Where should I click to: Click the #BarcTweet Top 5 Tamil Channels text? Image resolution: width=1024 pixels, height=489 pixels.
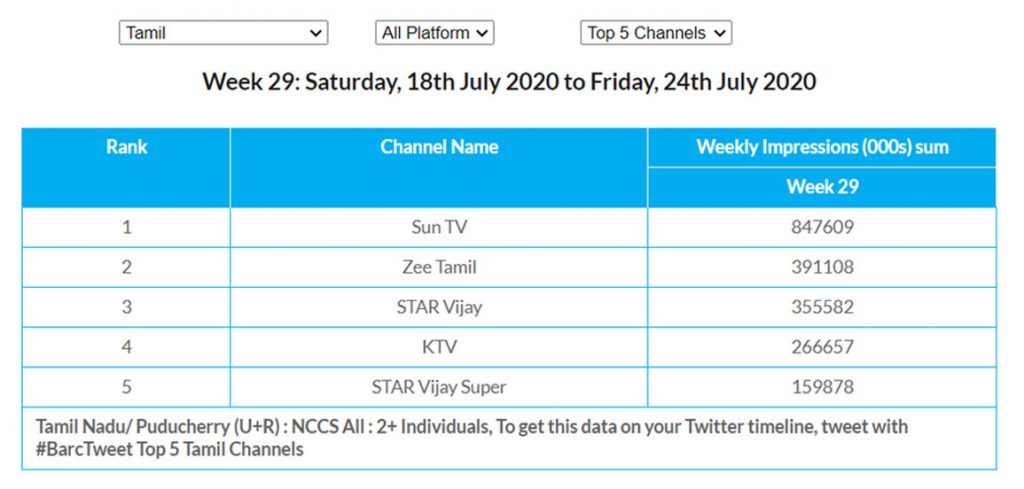point(170,449)
